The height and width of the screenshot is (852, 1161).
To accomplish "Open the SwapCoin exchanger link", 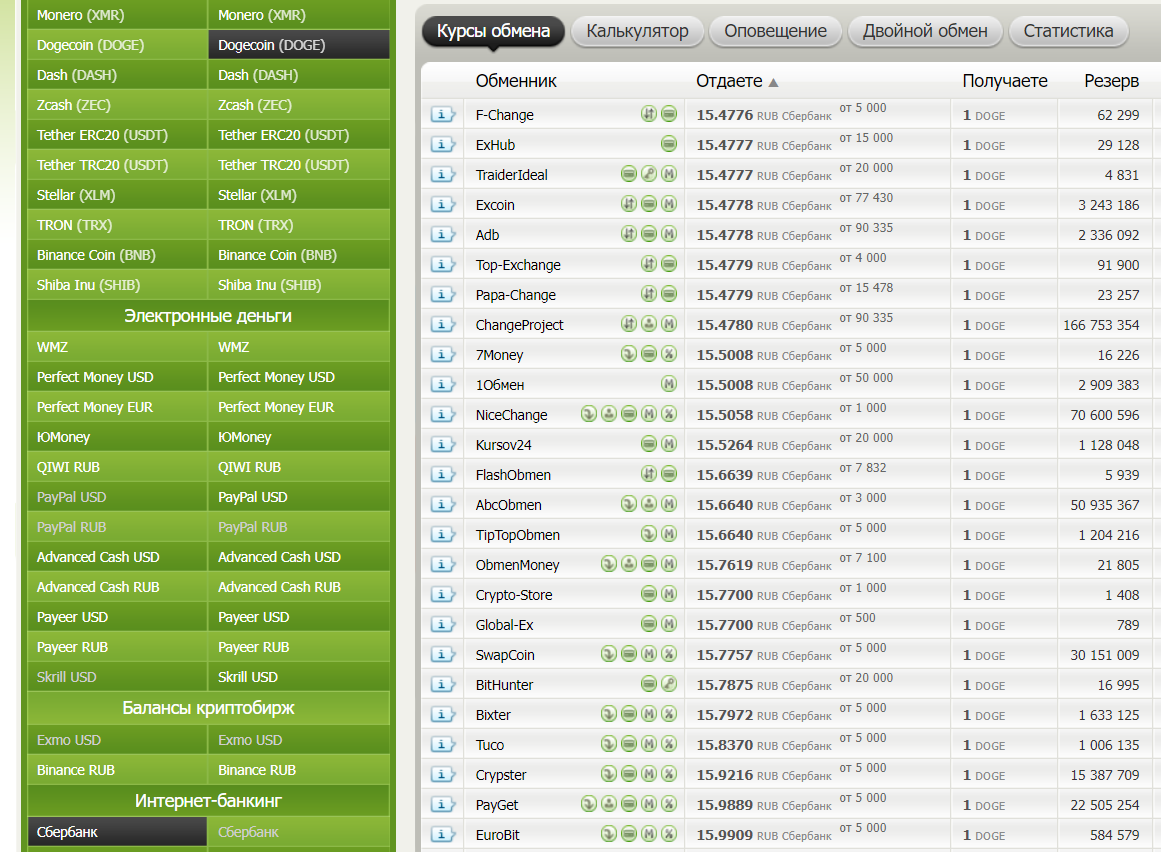I will [505, 655].
